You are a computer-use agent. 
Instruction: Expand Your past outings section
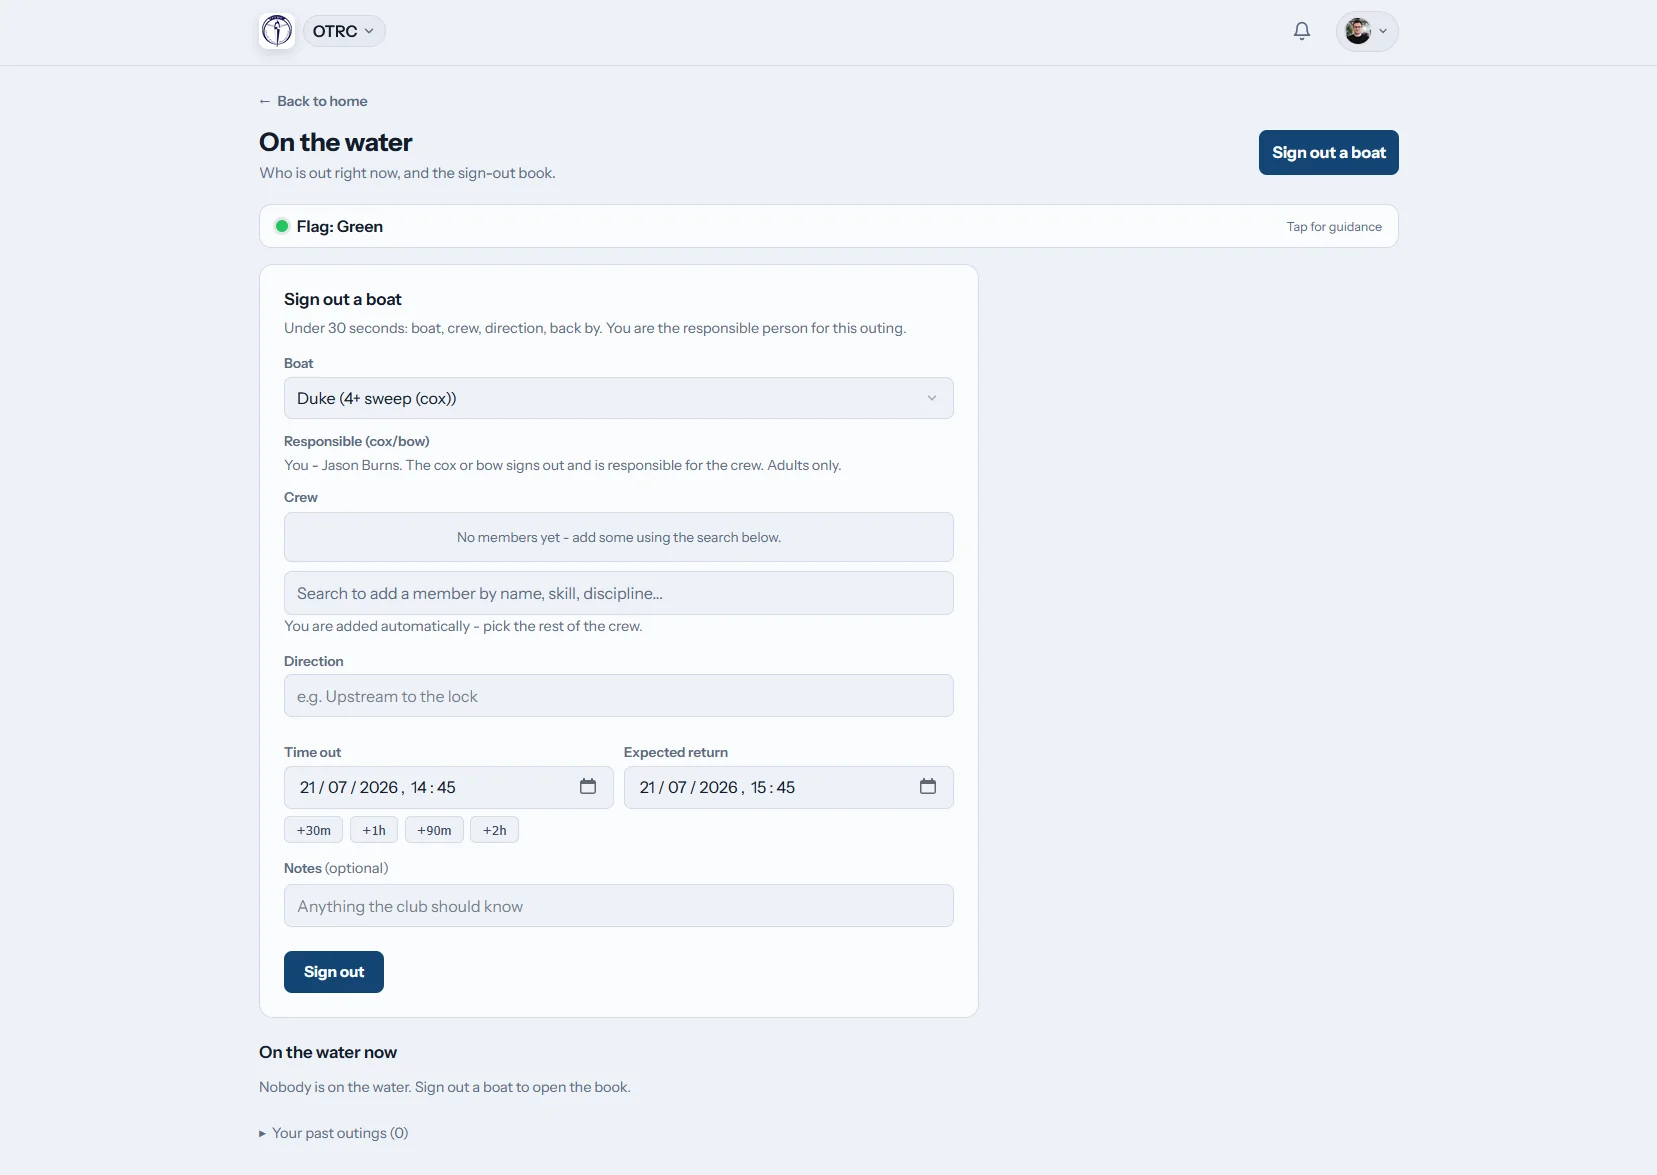point(334,1133)
